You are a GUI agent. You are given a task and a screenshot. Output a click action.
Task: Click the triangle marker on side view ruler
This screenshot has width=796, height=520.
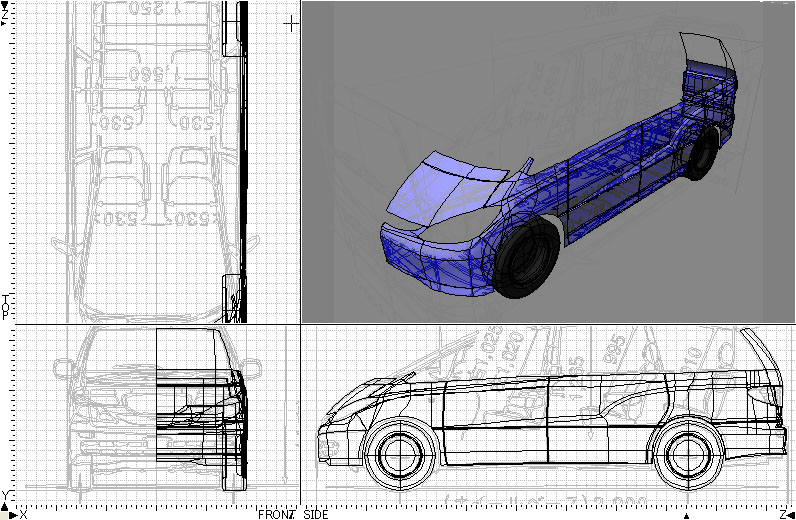(686, 515)
